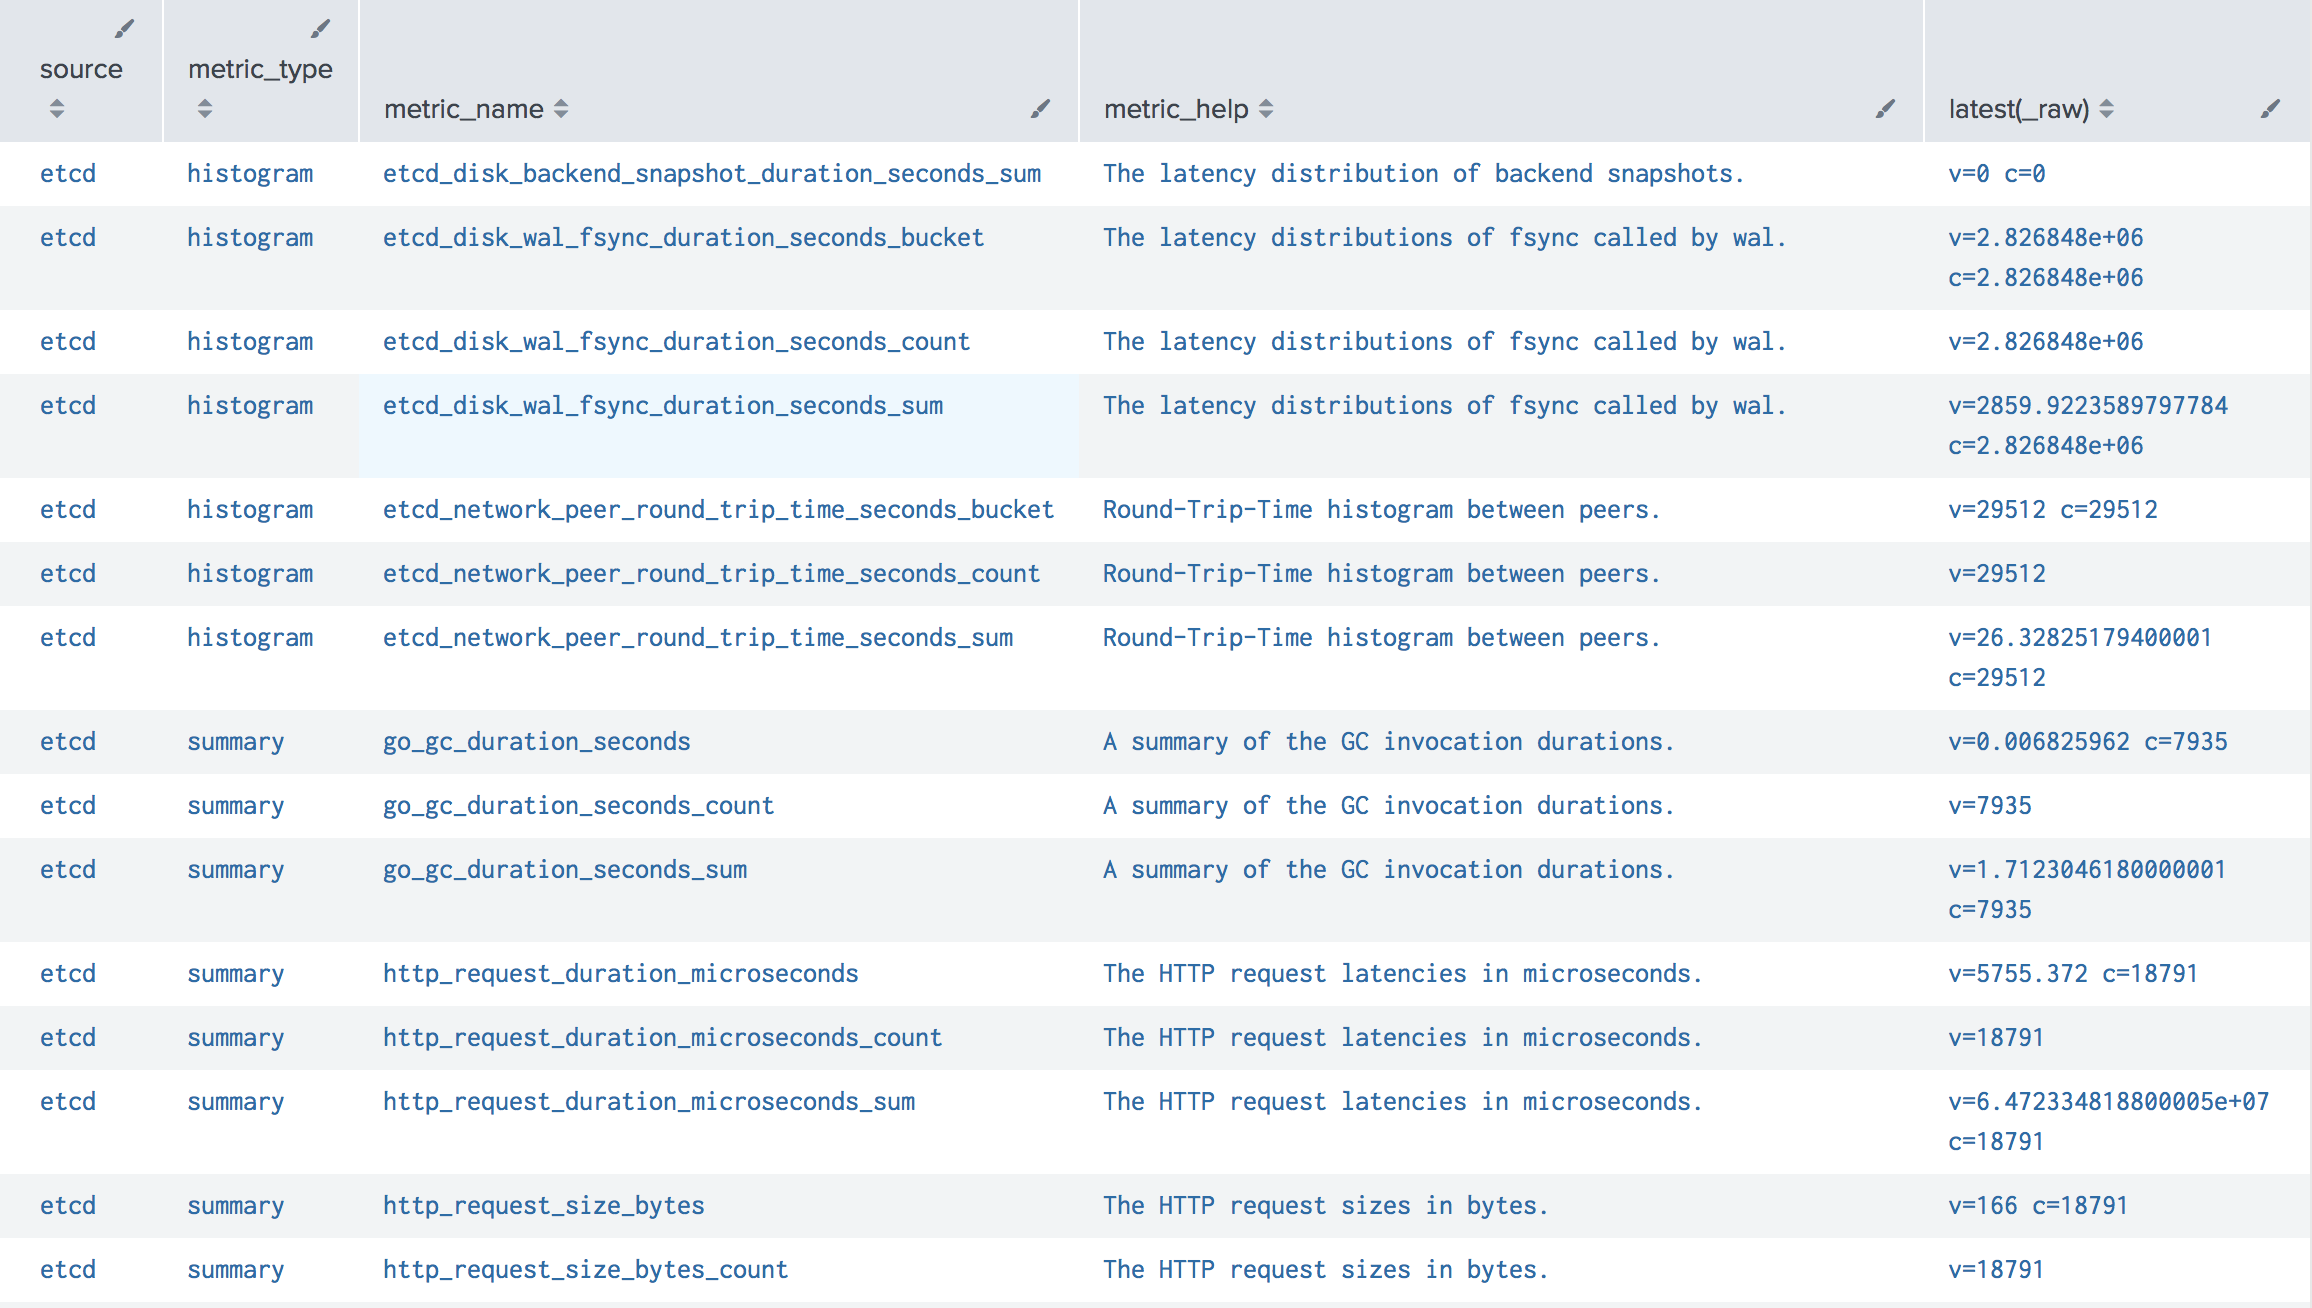Open etcd_network_peer_round_trip_time_seconds_bucket metric
Screen dimensions: 2312x1308
pos(719,510)
